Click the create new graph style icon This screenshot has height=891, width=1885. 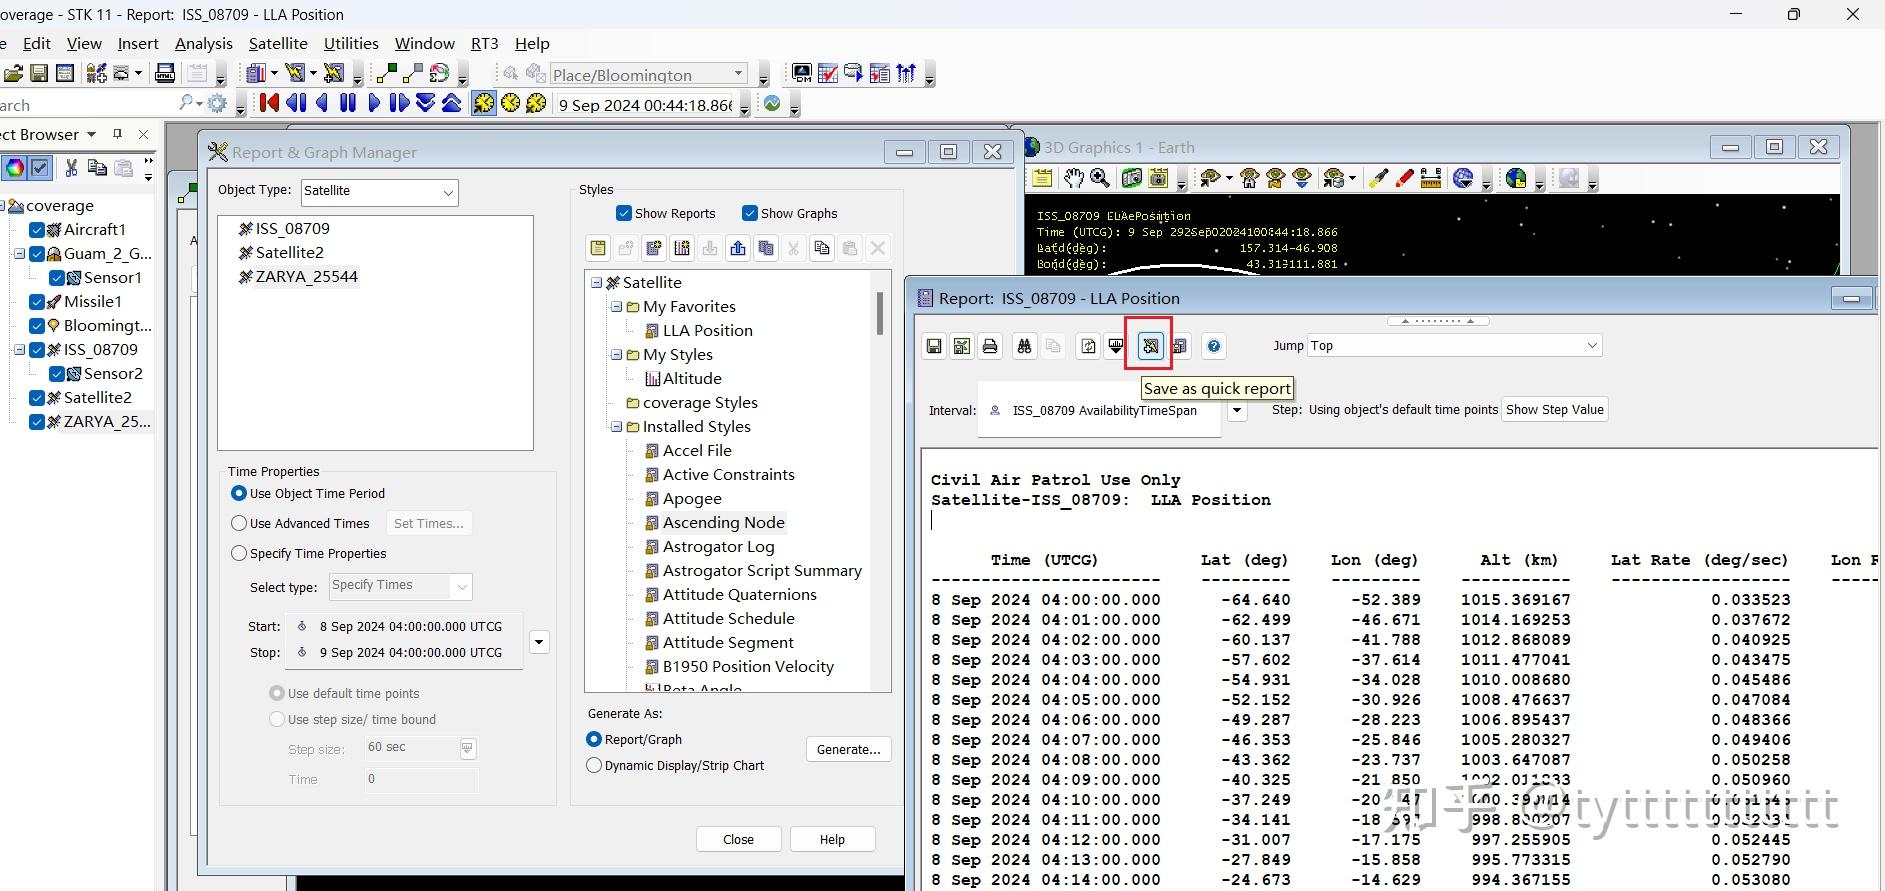click(x=682, y=248)
